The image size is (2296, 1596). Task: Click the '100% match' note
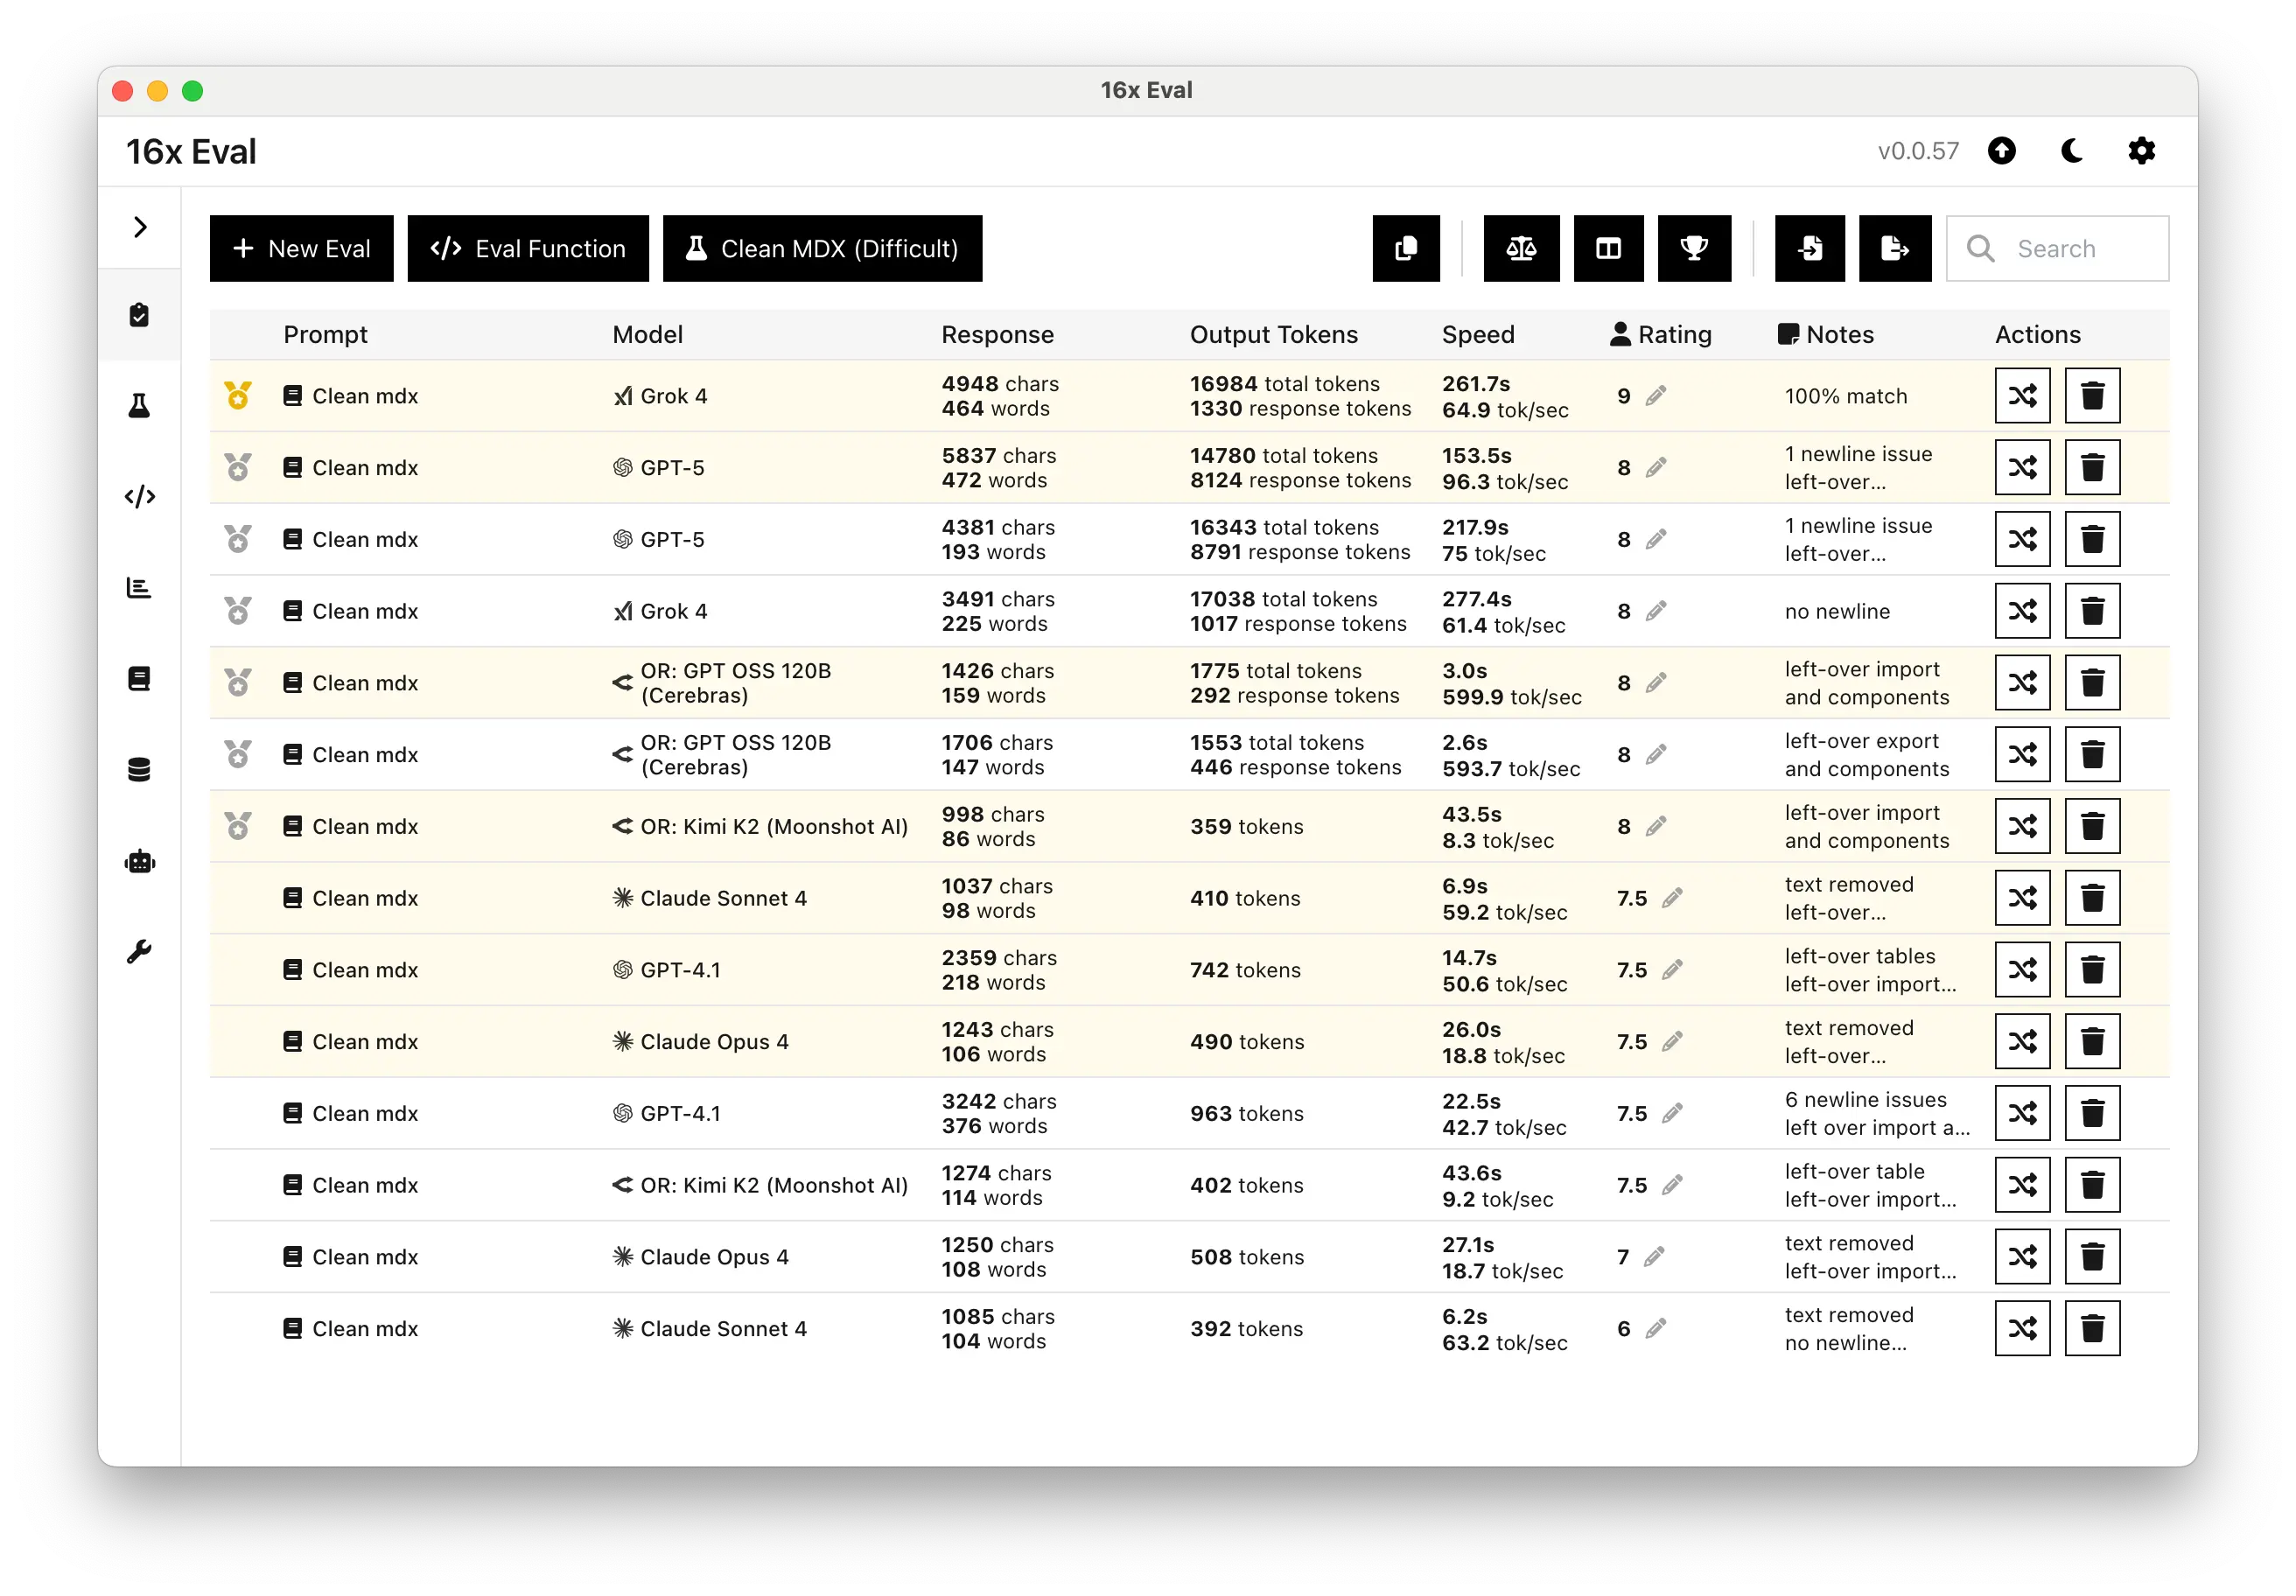[x=1846, y=396]
